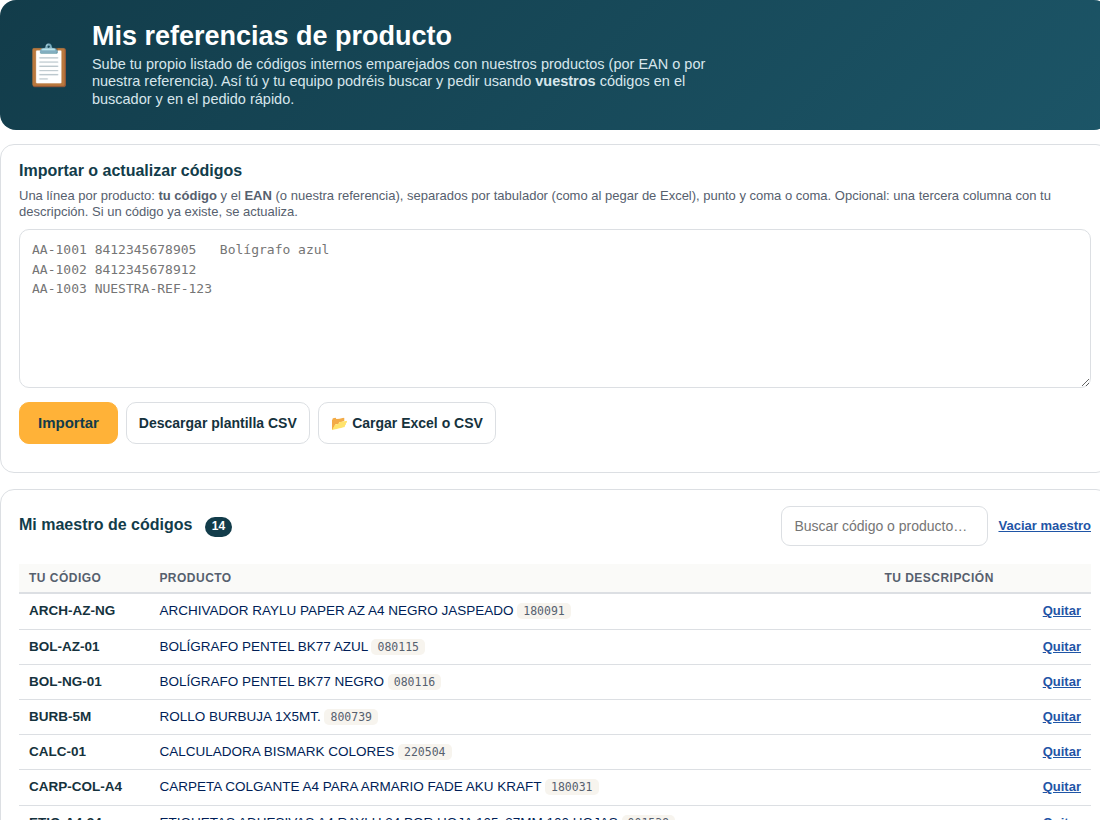Click the BOLÍGRAFO PENTEL BK77 NEGRO product name

pyautogui.click(x=271, y=682)
